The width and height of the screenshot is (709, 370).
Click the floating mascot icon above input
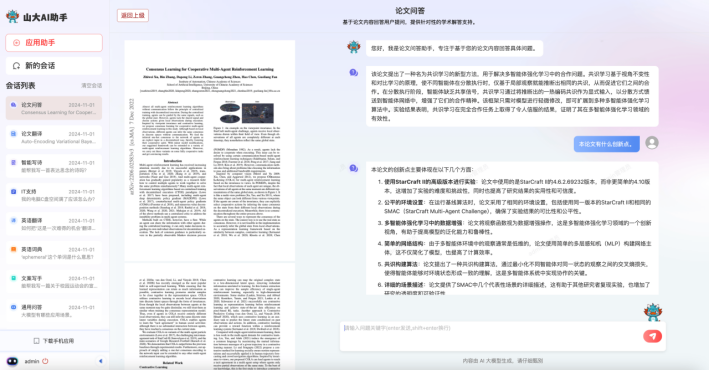pyautogui.click(x=652, y=312)
